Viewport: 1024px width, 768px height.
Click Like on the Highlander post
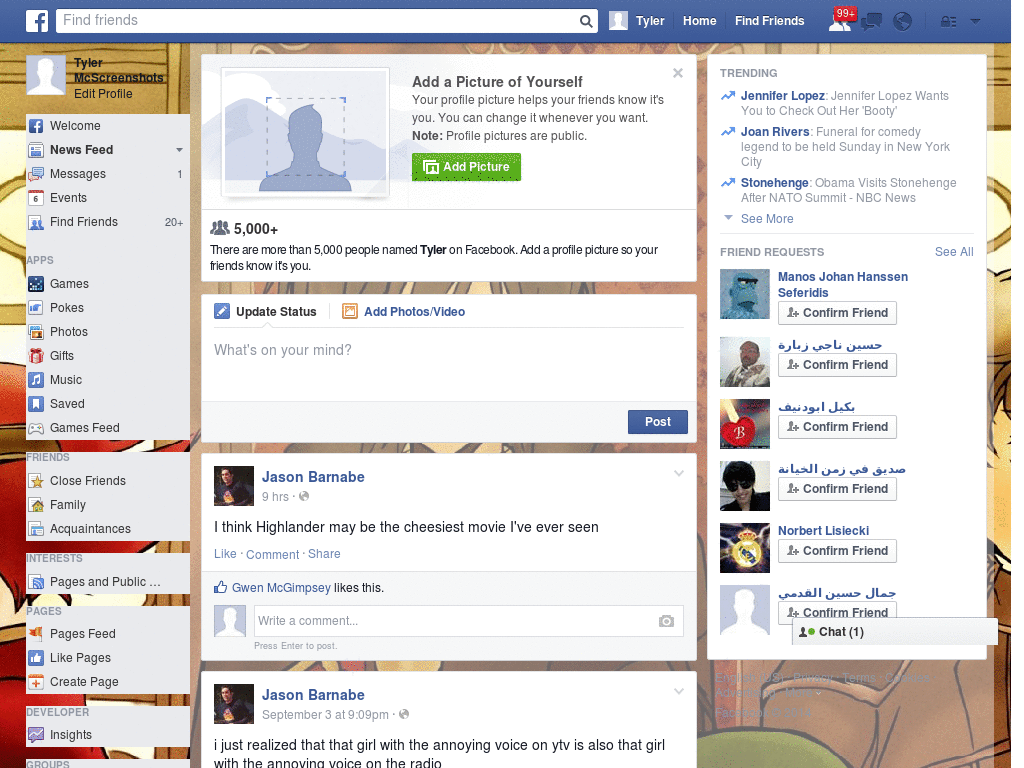225,554
